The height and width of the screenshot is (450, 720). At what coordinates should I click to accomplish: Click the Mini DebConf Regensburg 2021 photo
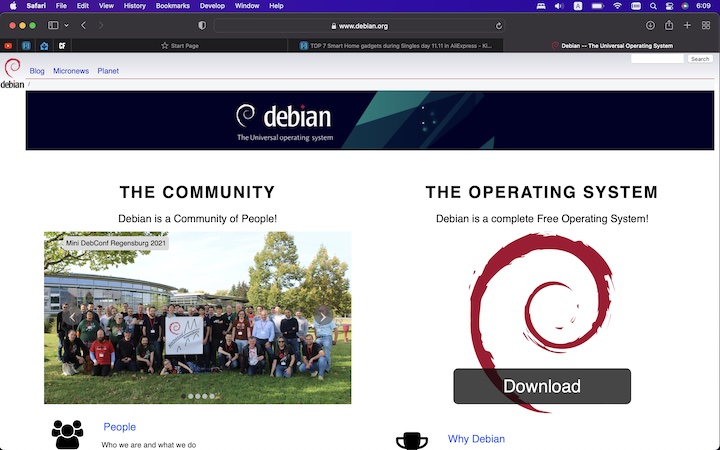[x=197, y=317]
